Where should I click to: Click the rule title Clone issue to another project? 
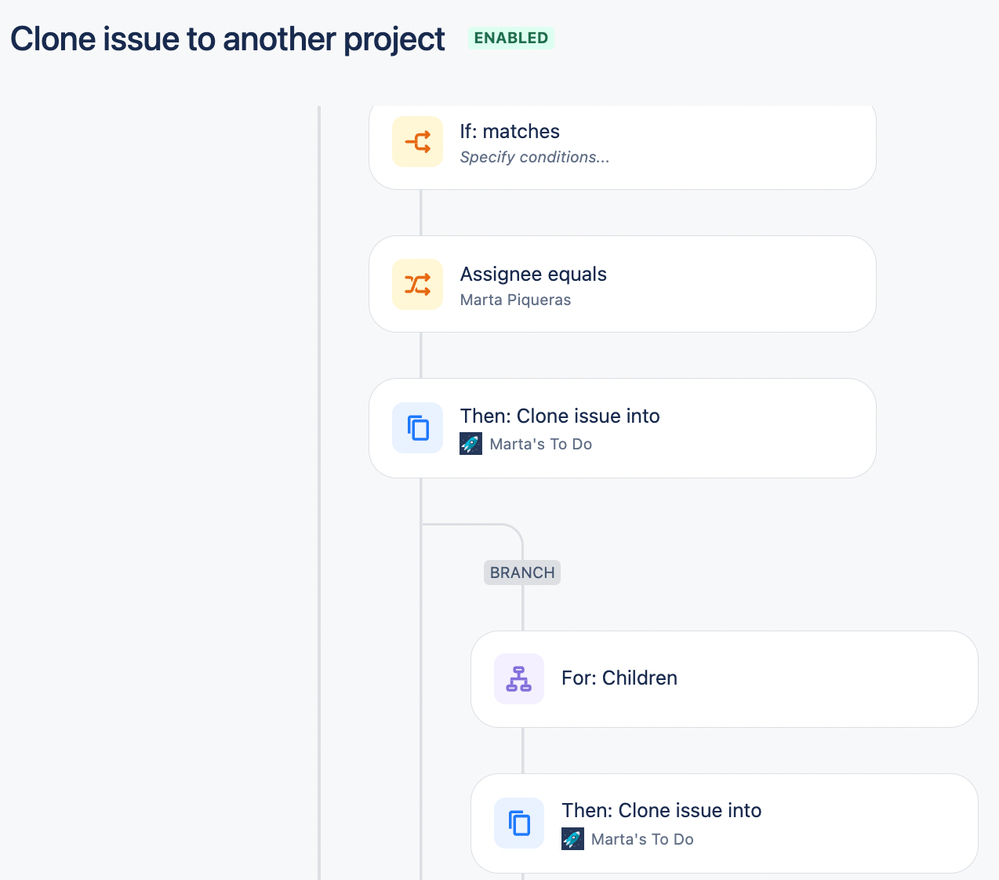(x=227, y=39)
